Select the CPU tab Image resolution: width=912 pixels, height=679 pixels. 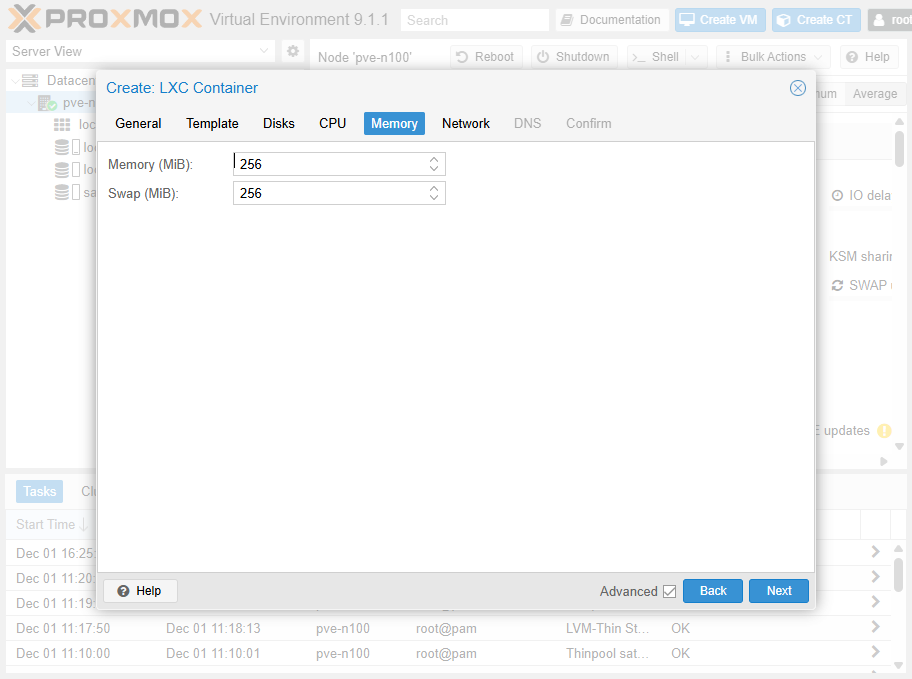tap(333, 123)
